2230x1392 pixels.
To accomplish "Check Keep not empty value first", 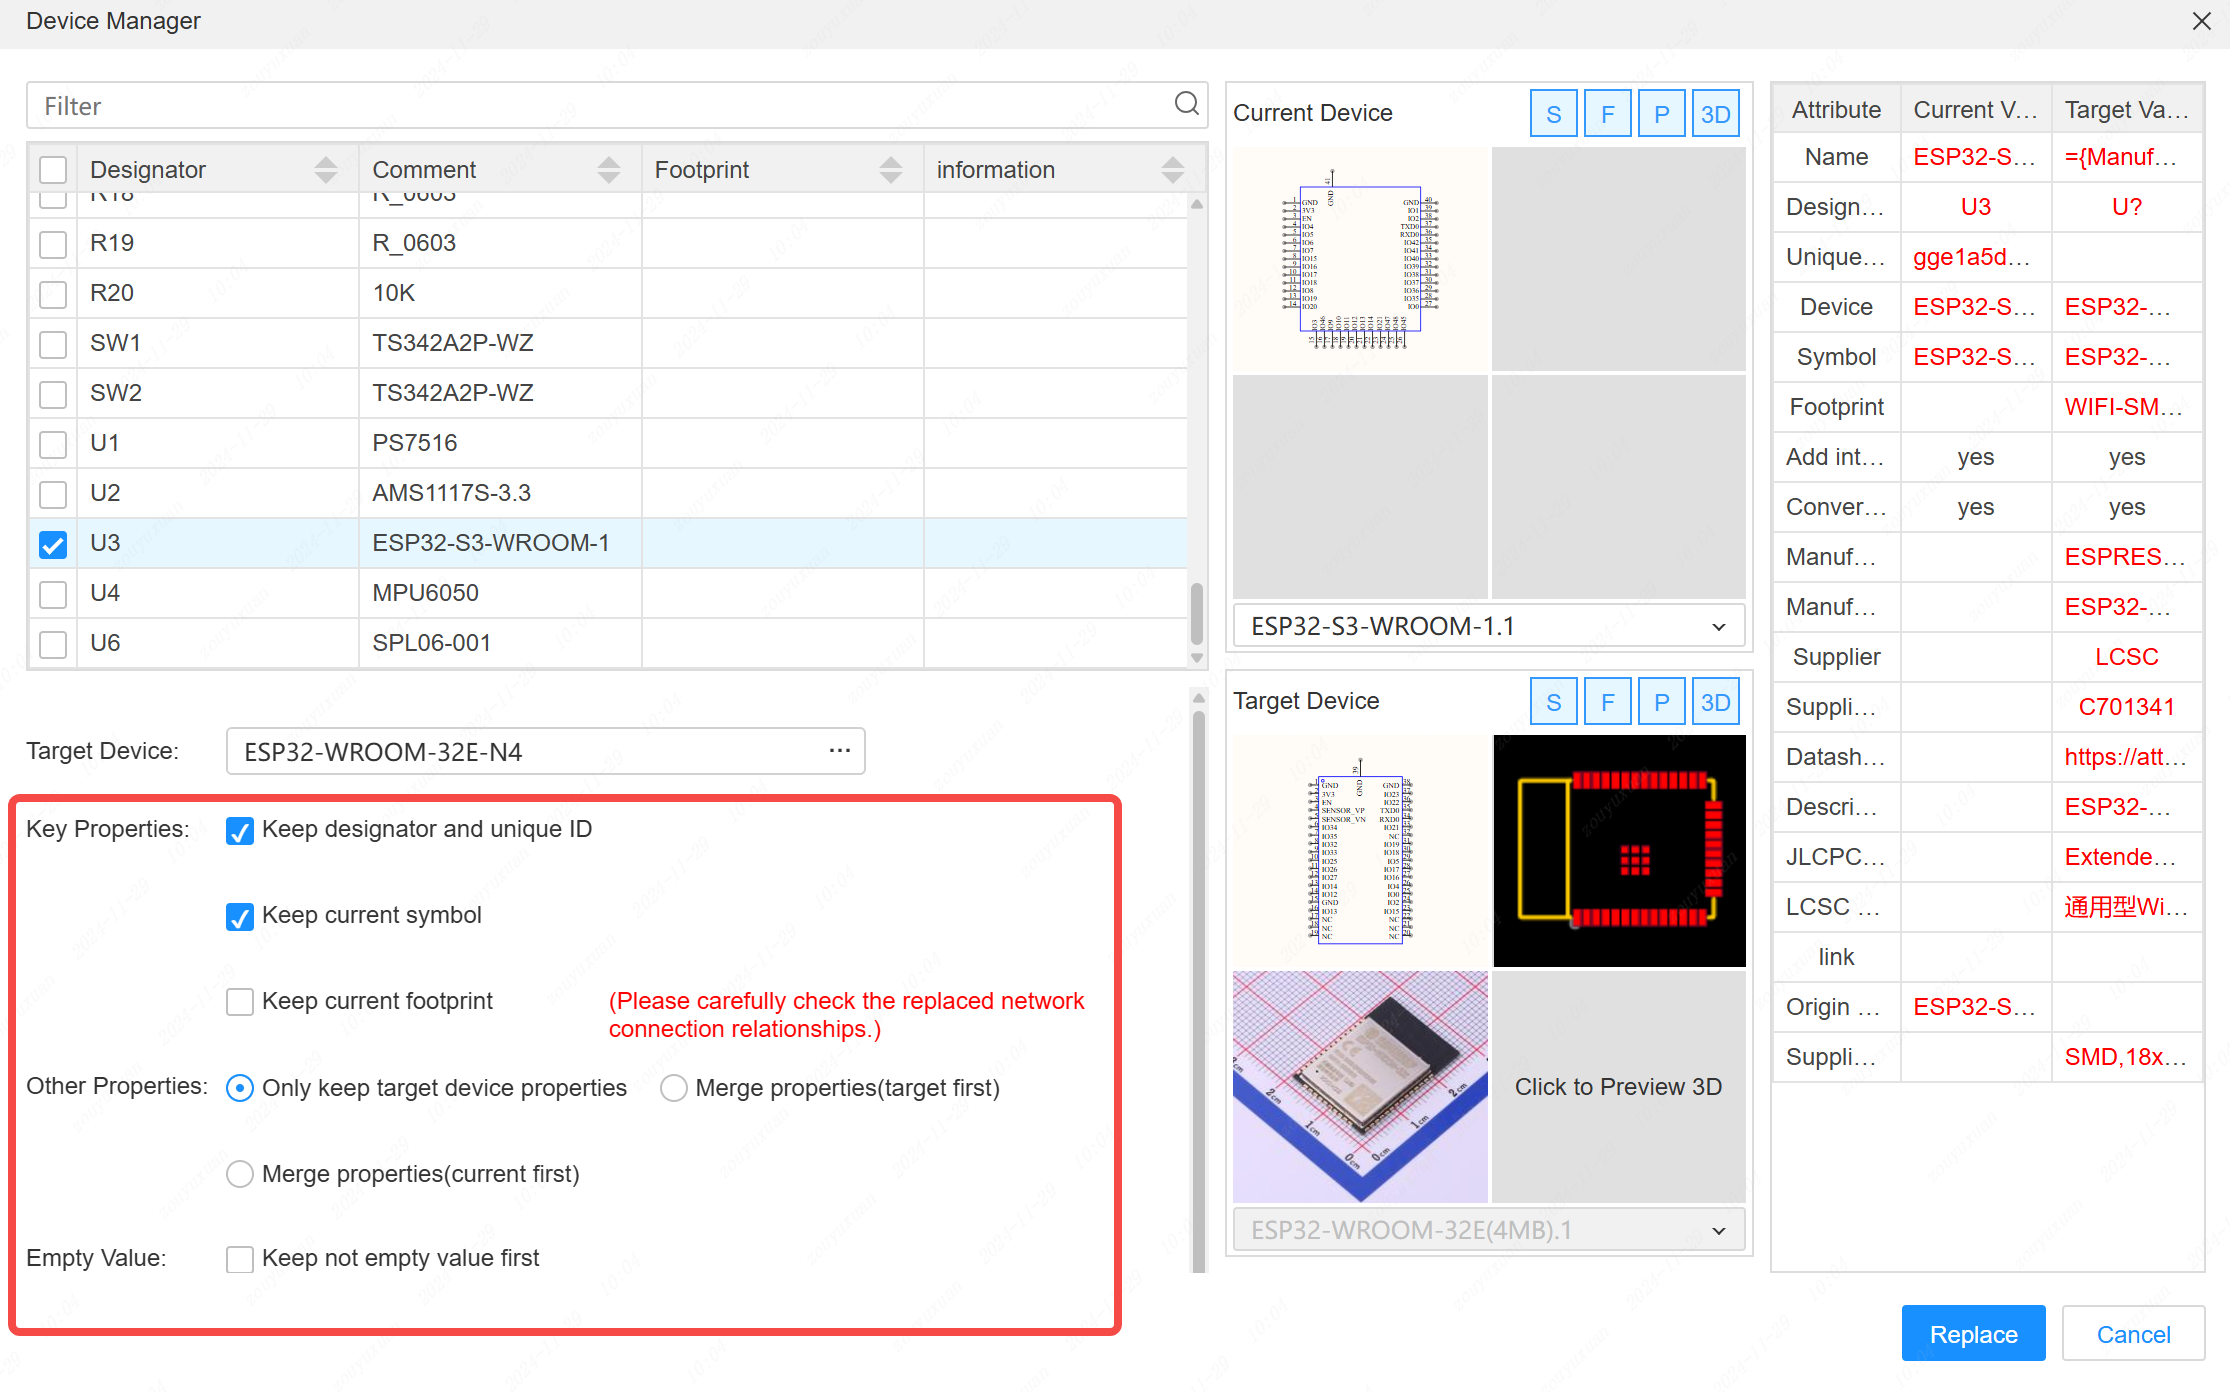I will coord(240,1258).
